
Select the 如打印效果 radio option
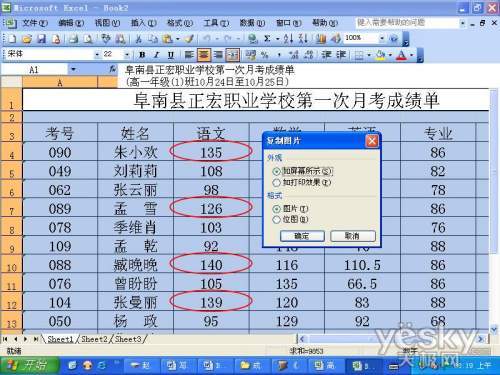coord(276,183)
